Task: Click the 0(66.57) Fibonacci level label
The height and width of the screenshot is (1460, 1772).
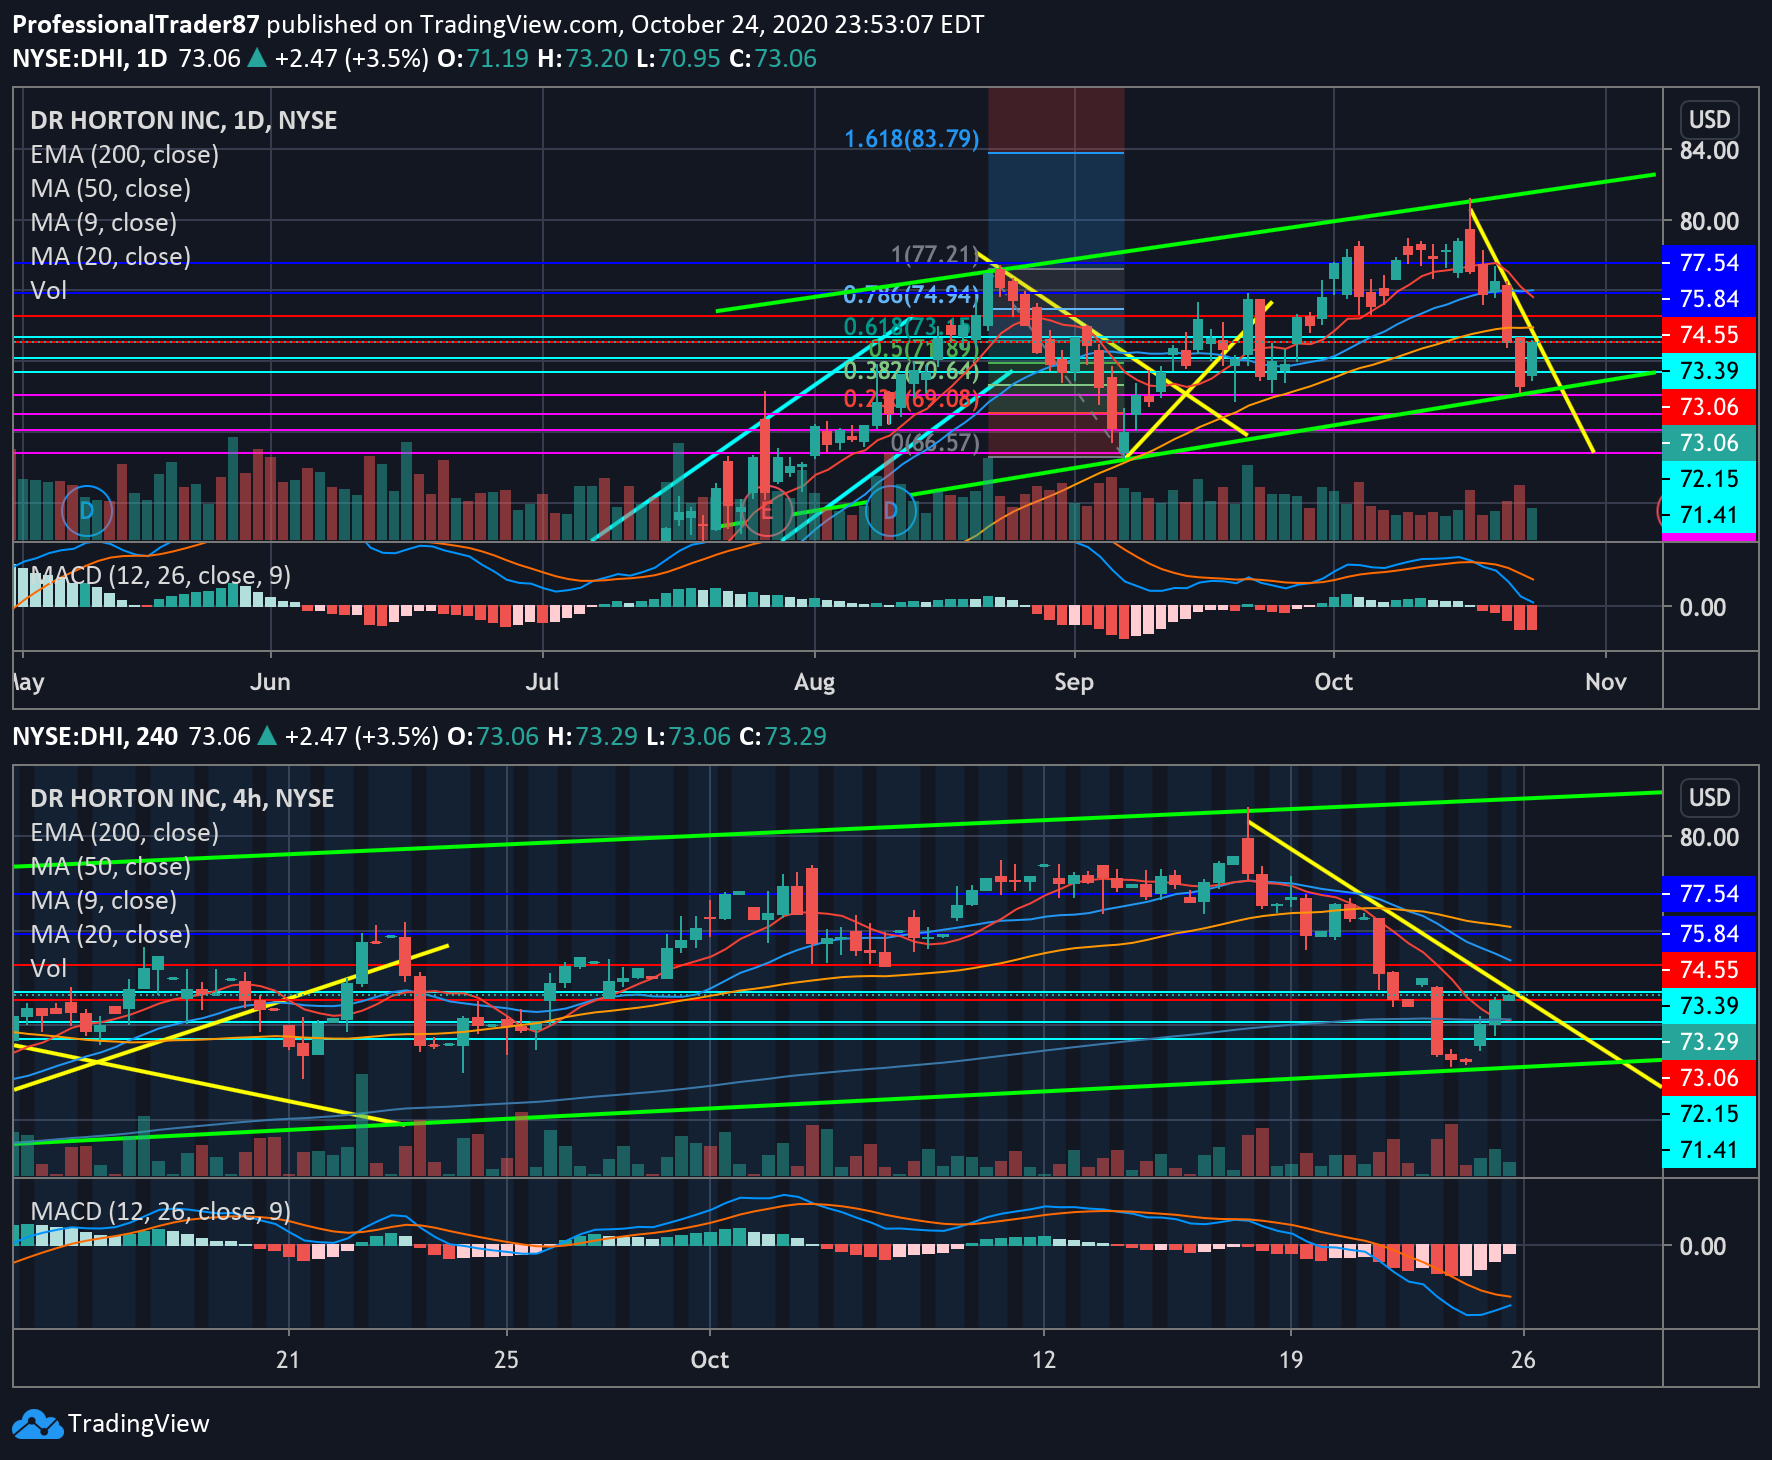Action: coord(935,442)
